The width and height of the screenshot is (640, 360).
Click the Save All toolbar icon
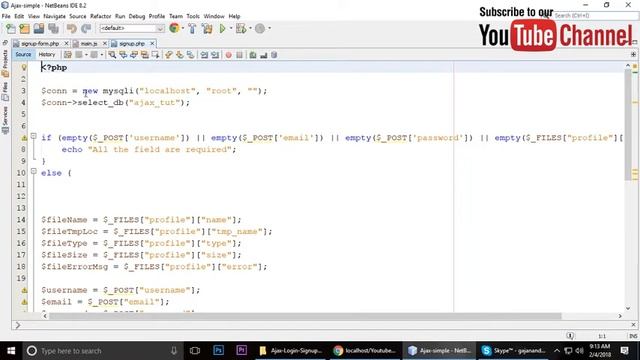(53, 29)
